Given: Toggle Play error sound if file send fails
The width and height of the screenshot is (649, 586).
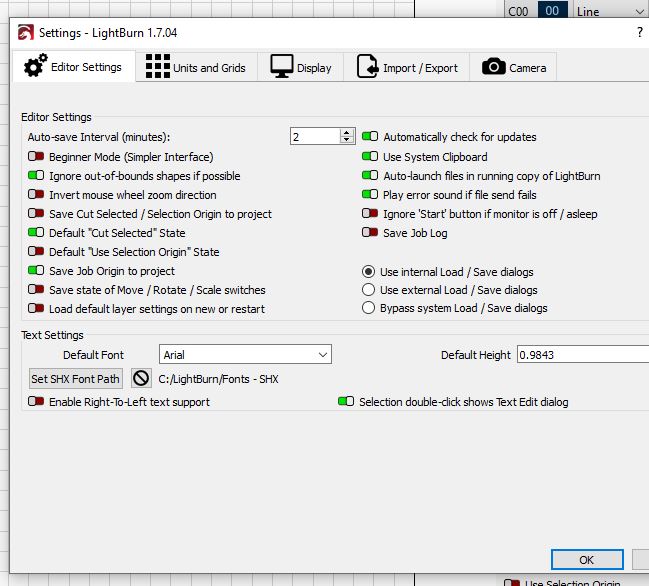Looking at the screenshot, I should [x=370, y=195].
